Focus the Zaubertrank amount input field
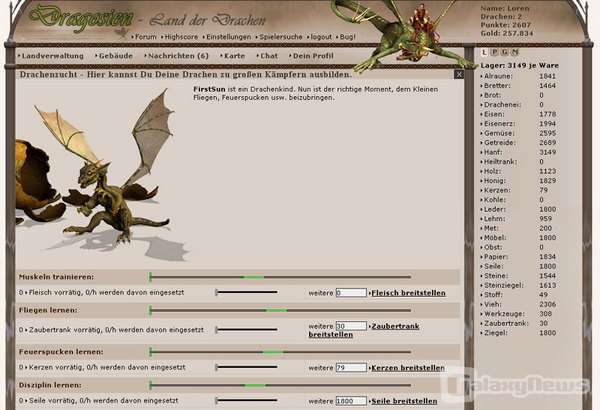 click(351, 326)
